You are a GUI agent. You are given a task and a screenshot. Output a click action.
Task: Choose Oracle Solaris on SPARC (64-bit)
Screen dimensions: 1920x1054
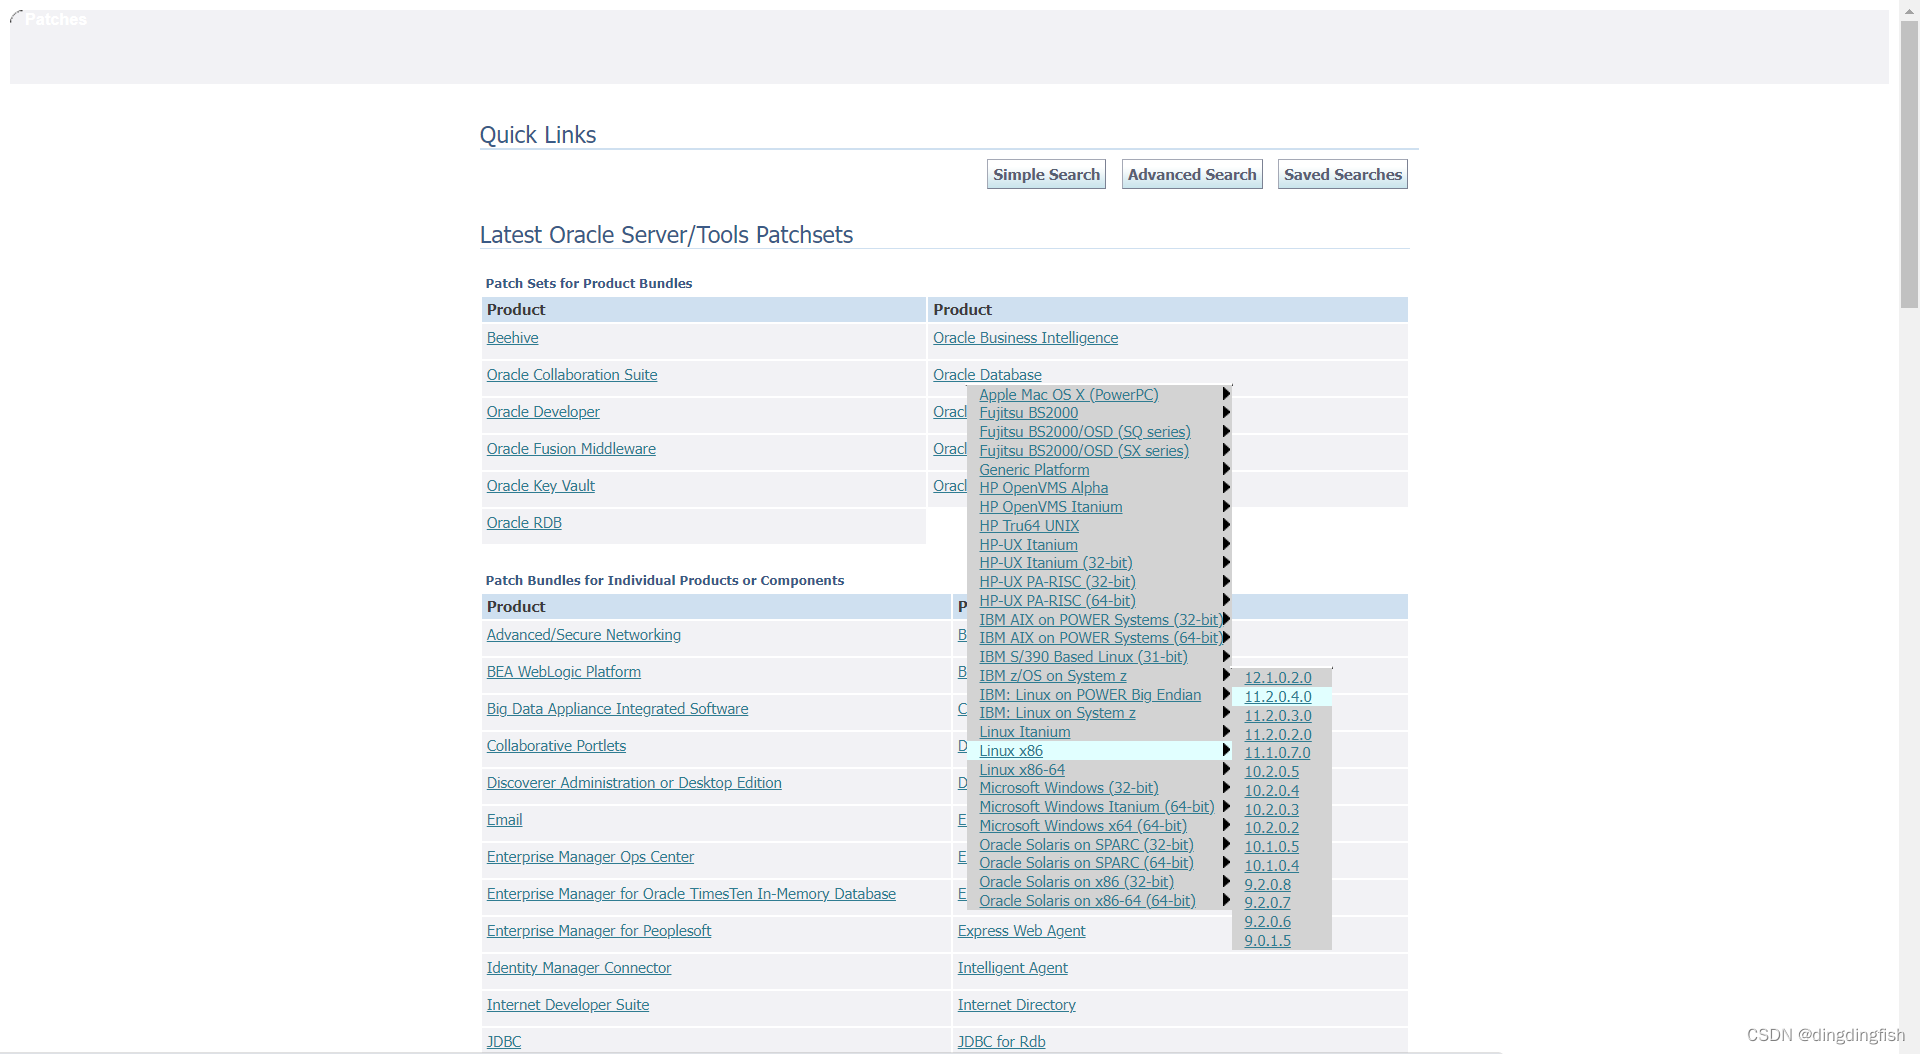pos(1086,863)
